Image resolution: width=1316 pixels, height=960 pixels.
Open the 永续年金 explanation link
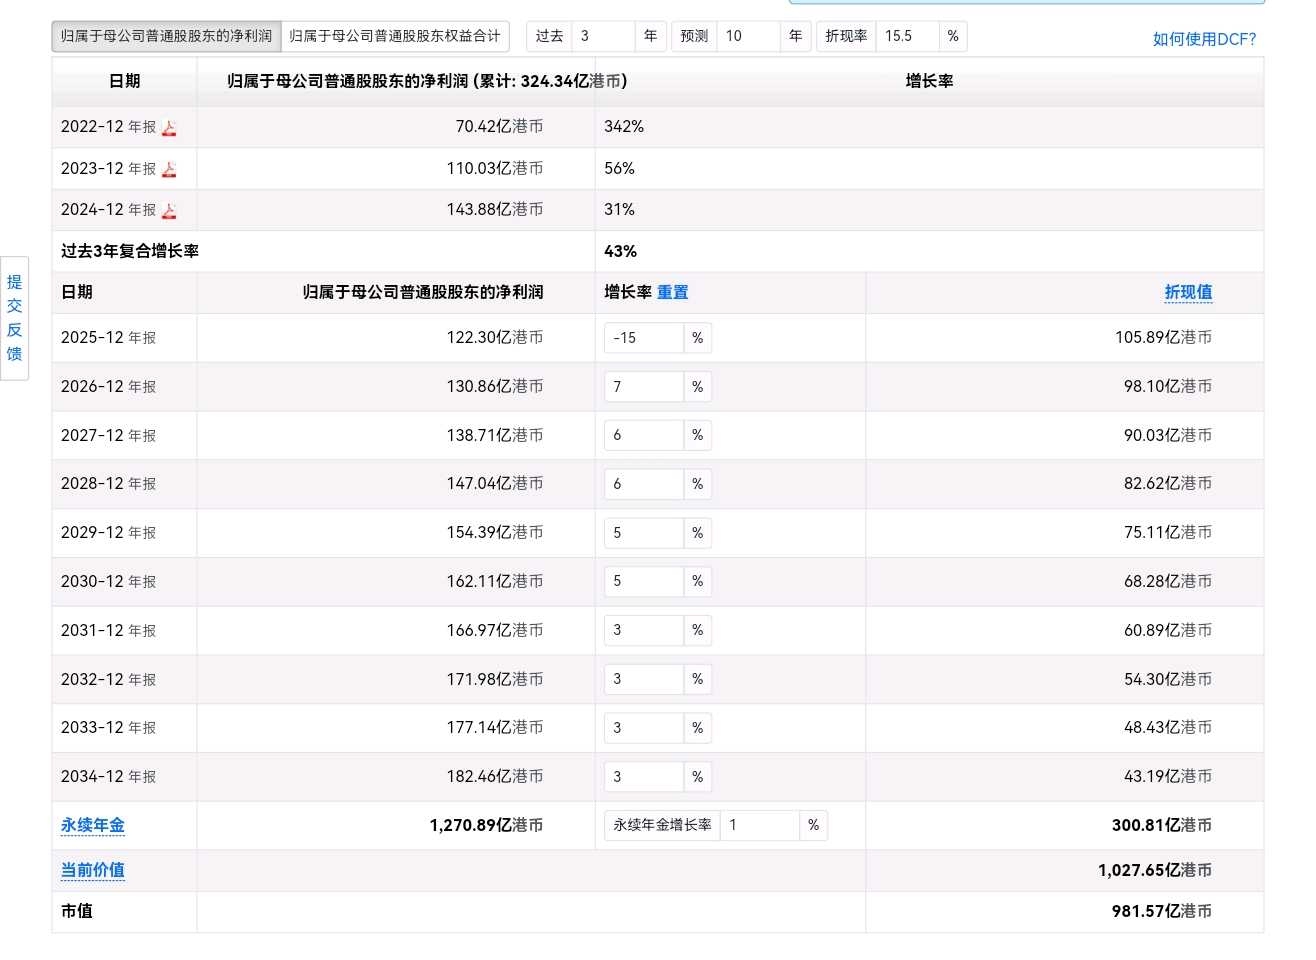[93, 825]
